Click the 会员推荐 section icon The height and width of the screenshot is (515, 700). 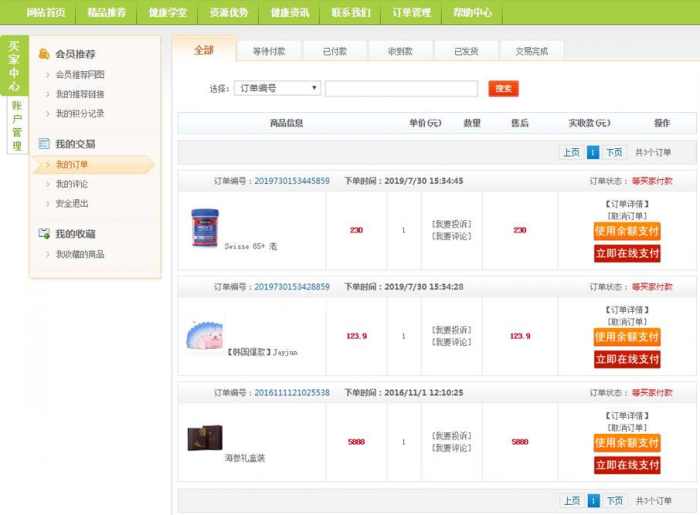(44, 54)
